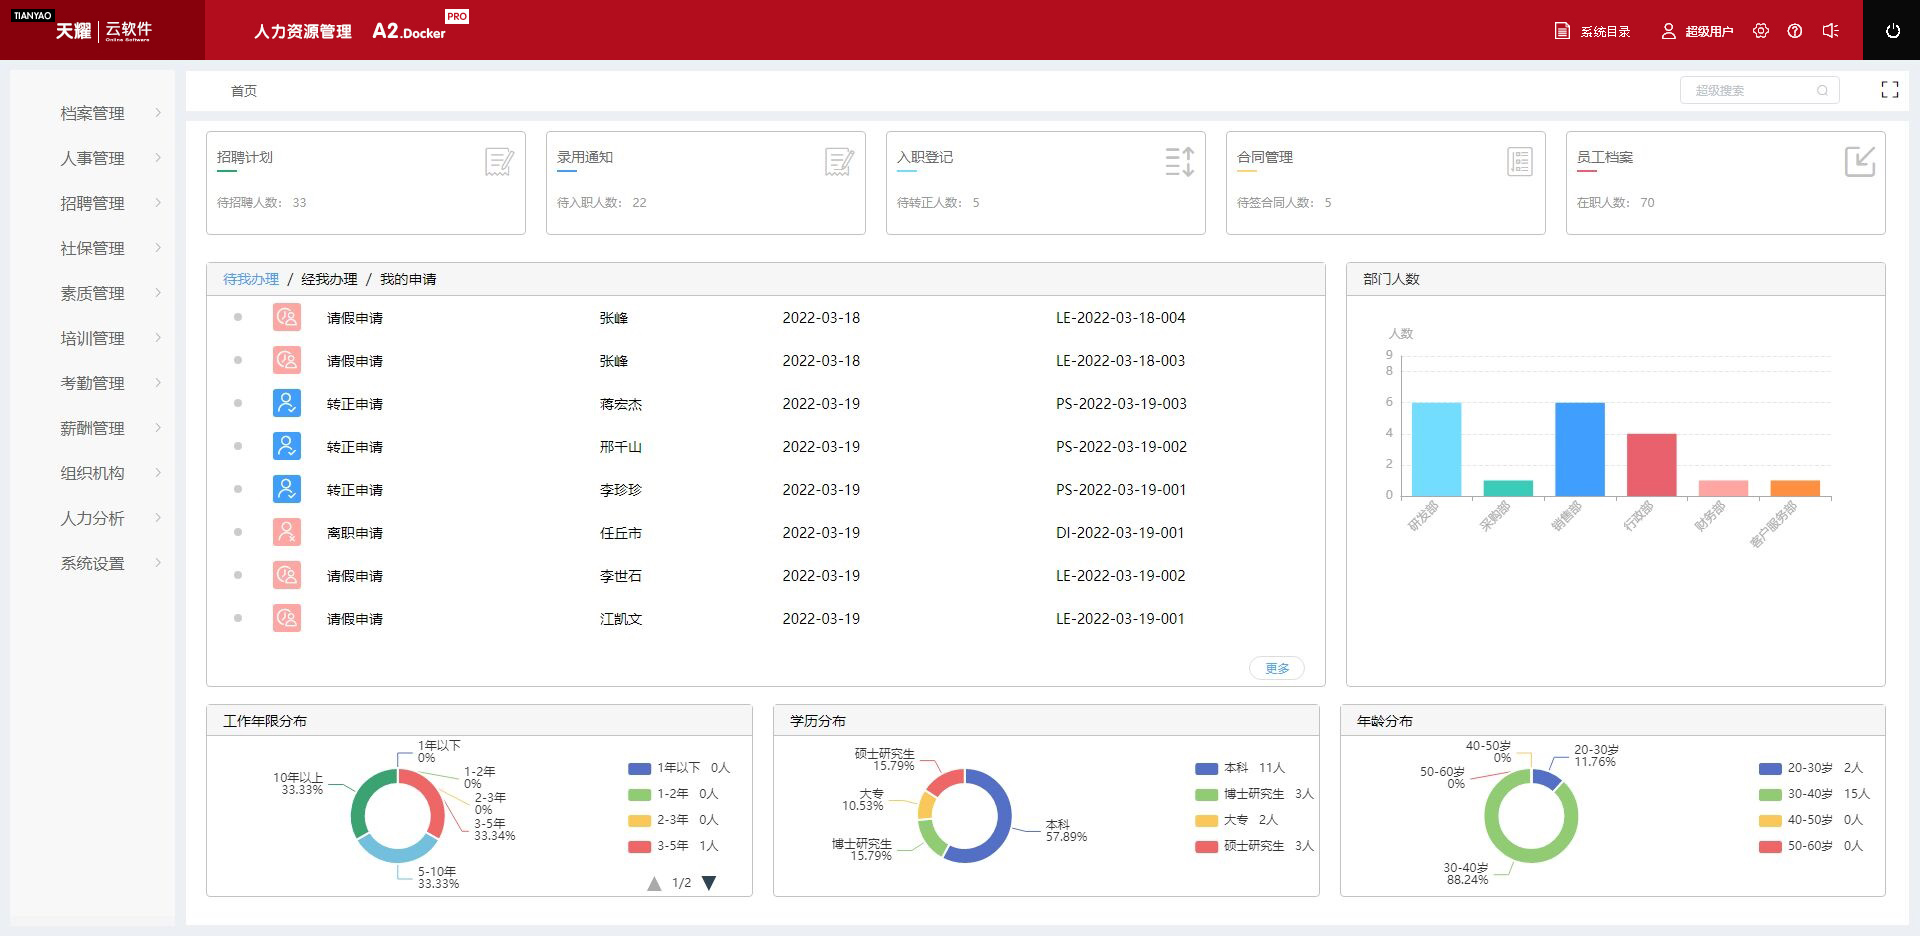Open the 员工档案 card arrow icon
Screen dimensions: 1920x936
[x=1859, y=162]
